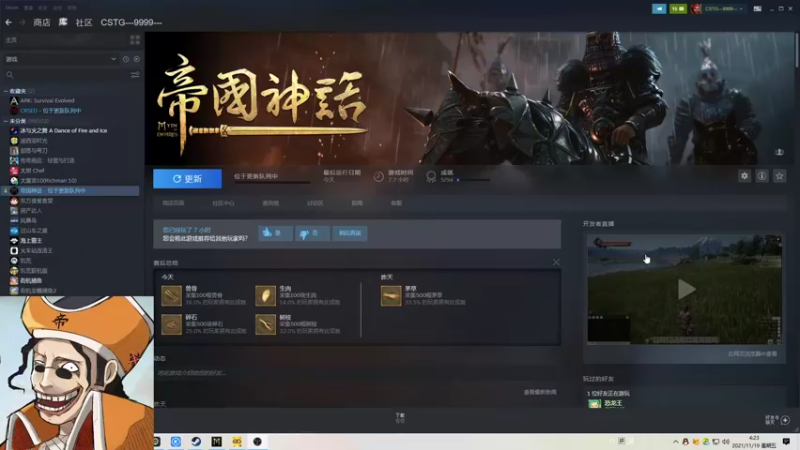Open game info icon
The height and width of the screenshot is (450, 800).
762,176
